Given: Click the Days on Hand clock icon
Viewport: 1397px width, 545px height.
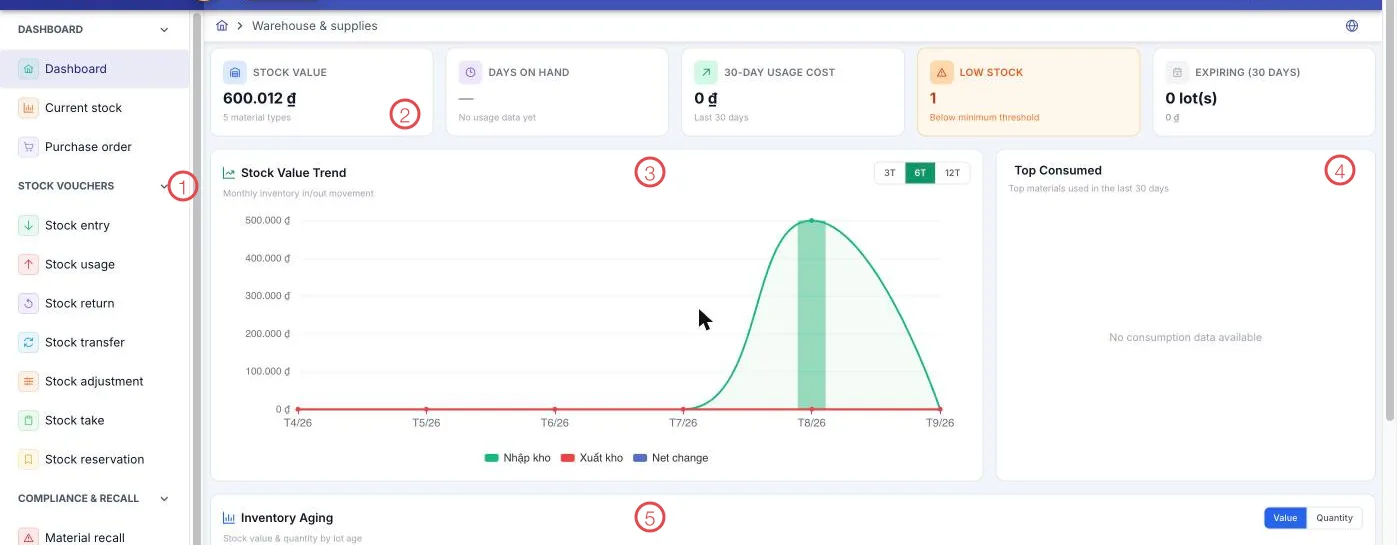Looking at the screenshot, I should (x=470, y=72).
